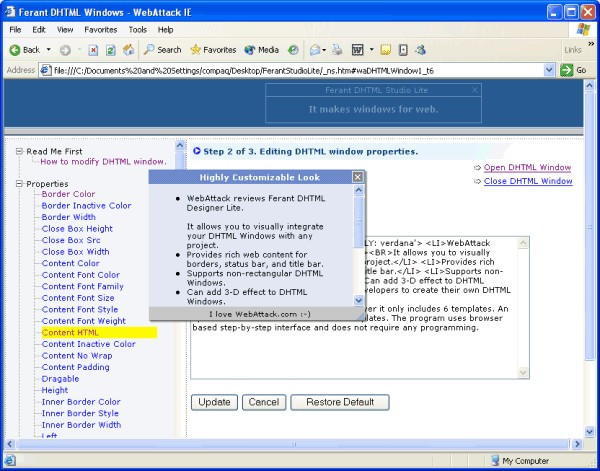The width and height of the screenshot is (600, 471).
Task: Open the Favorites menu
Action: [x=101, y=30]
